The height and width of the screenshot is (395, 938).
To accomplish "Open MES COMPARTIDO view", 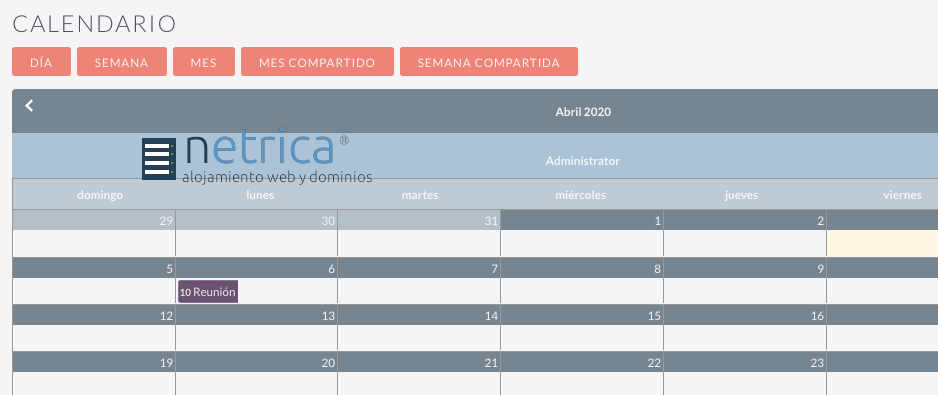I will pos(317,62).
